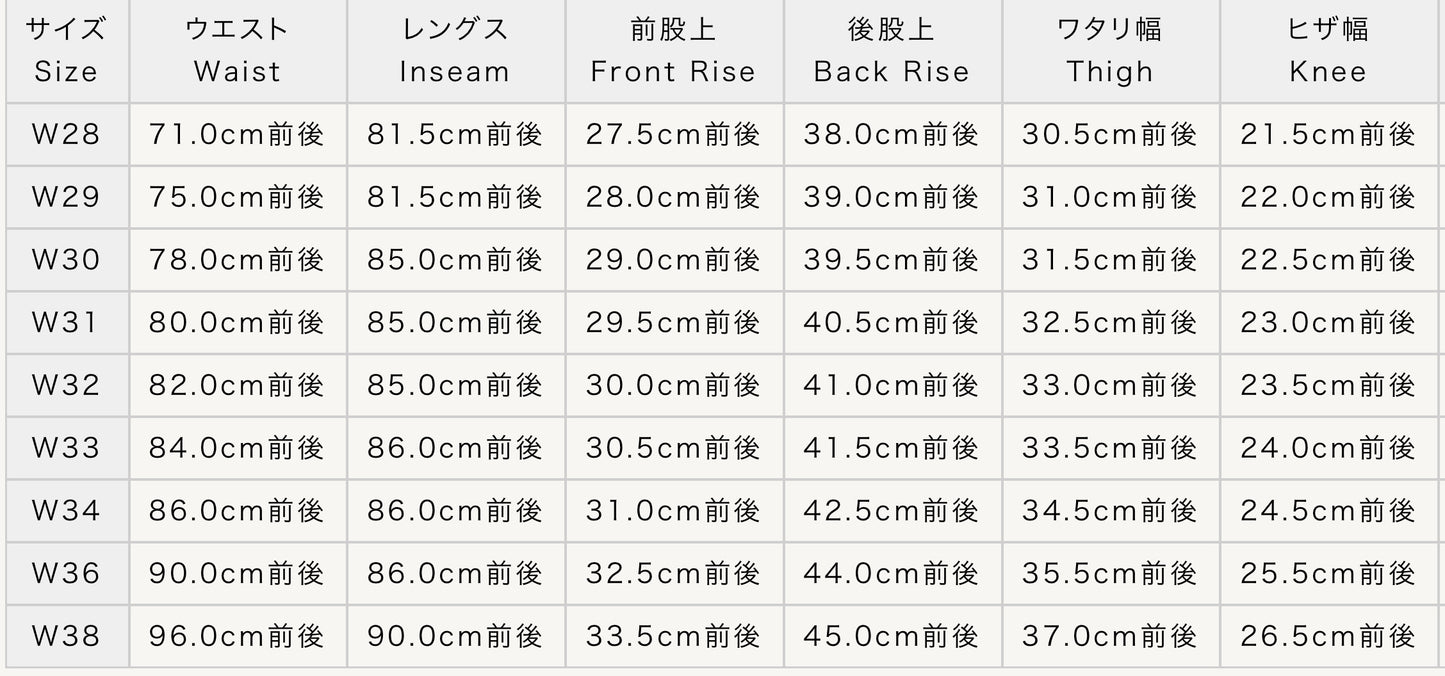This screenshot has height=676, width=1445.
Task: Click the W38 inseam value 90.0cm
Action: (455, 635)
